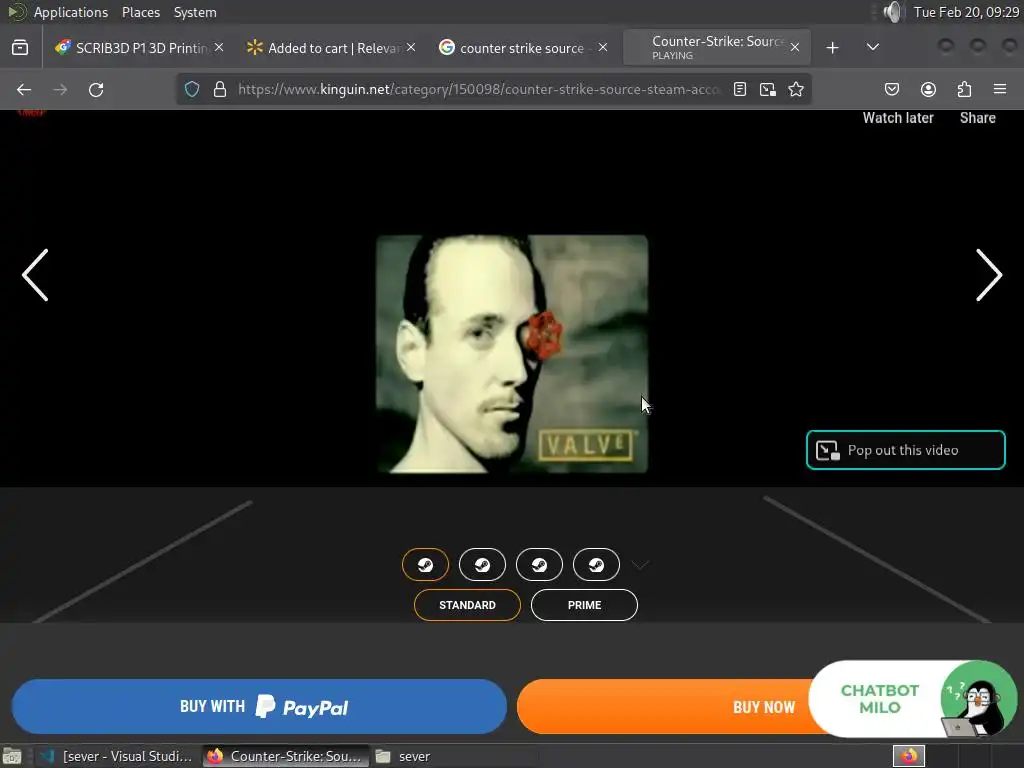
Task: Open the Pocket save icon
Action: tap(891, 89)
